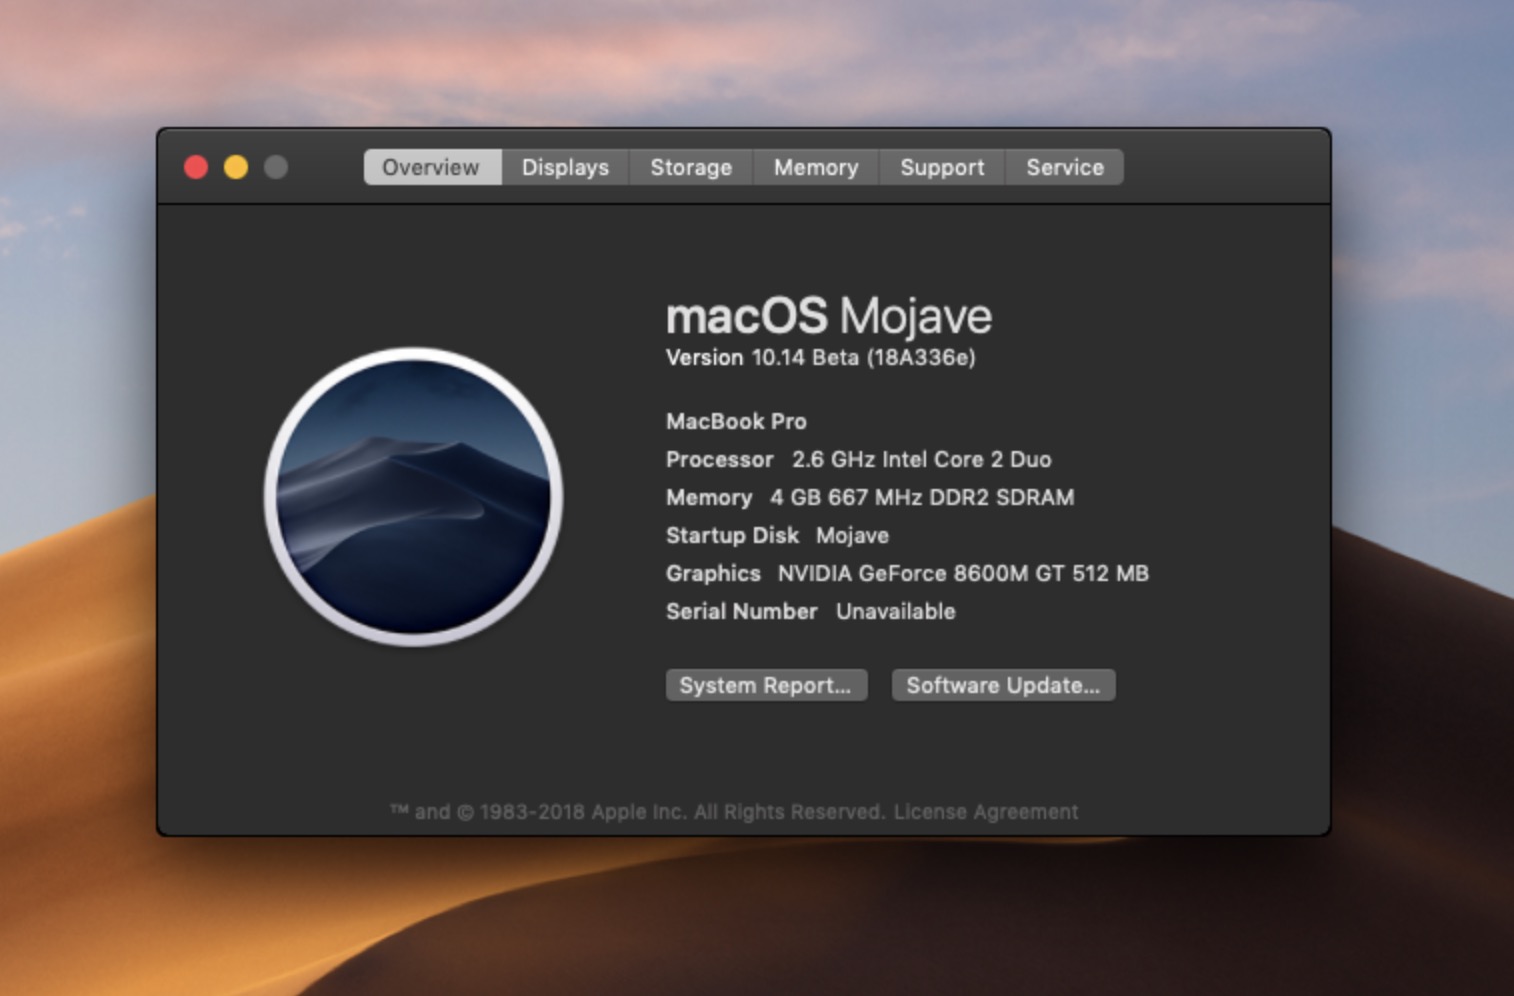
Task: Click the Startup Disk Mojave entry
Action: (x=777, y=535)
